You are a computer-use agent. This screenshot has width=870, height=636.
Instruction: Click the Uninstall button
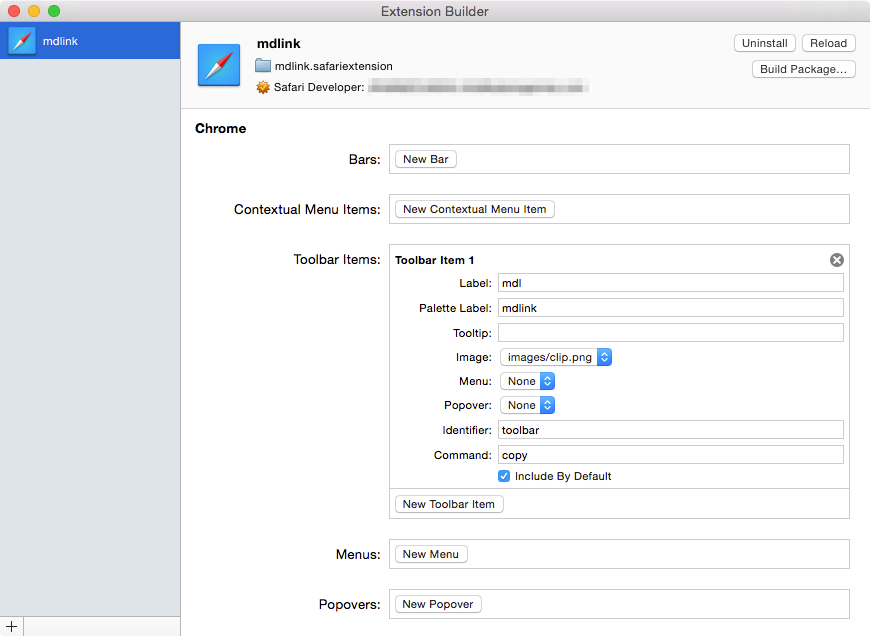tap(764, 43)
